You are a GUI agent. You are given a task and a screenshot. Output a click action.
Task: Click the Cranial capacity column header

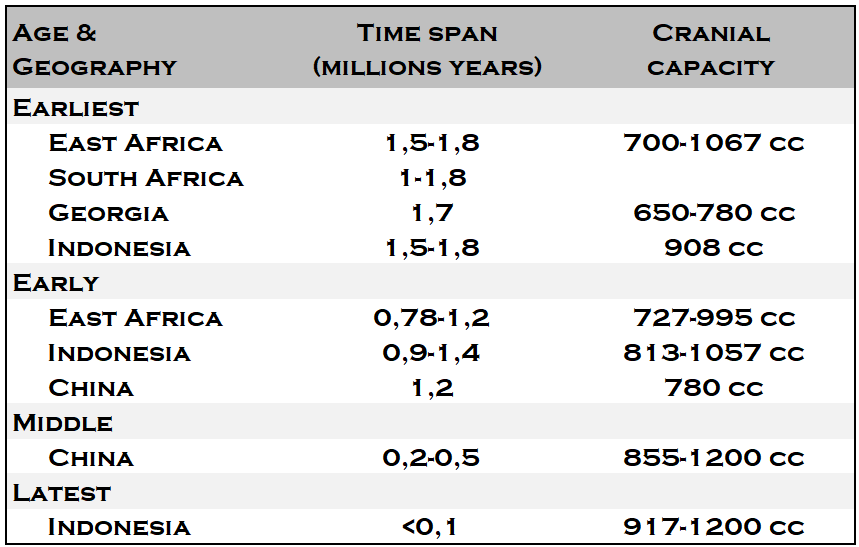711,50
